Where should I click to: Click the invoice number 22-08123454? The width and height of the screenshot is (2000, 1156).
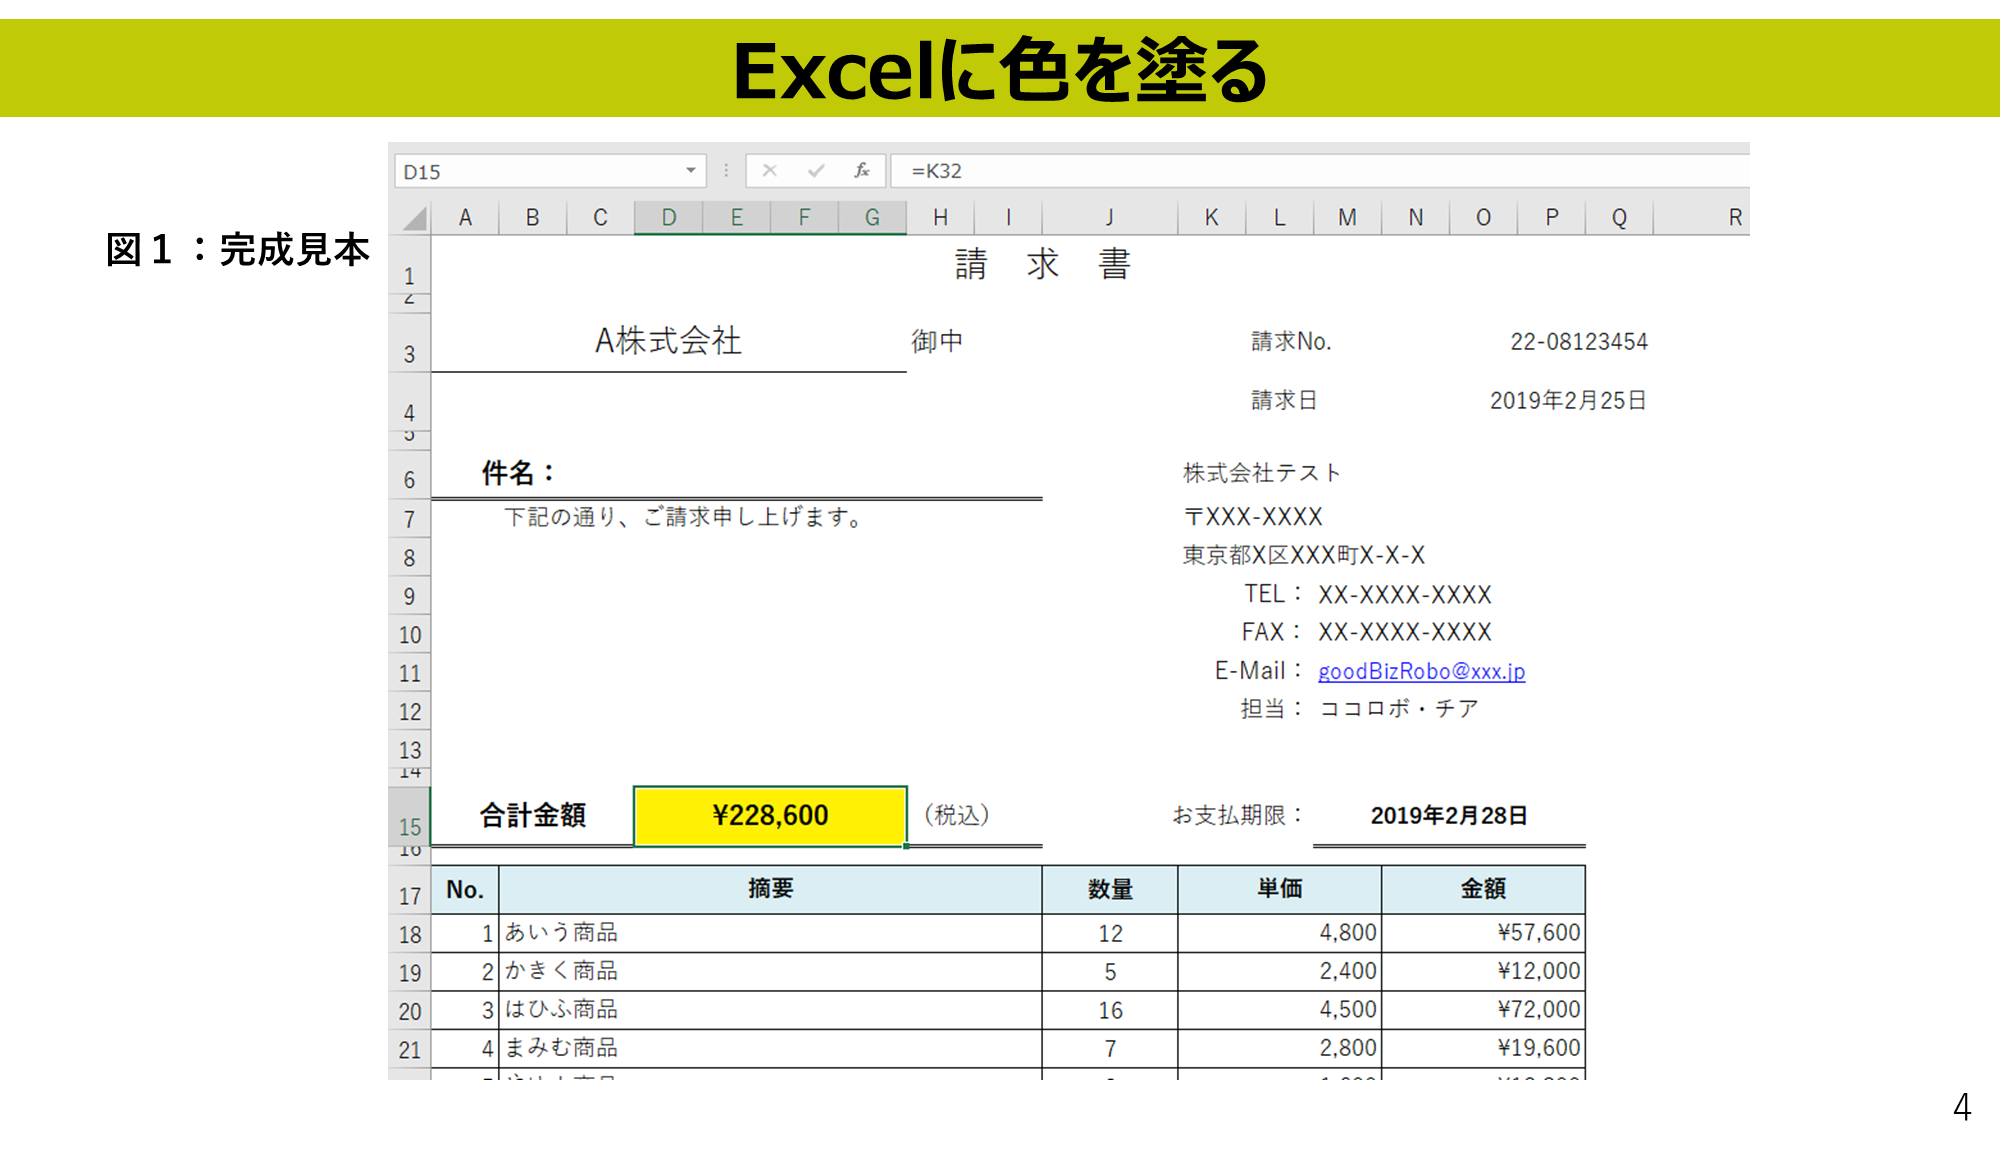tap(1579, 342)
